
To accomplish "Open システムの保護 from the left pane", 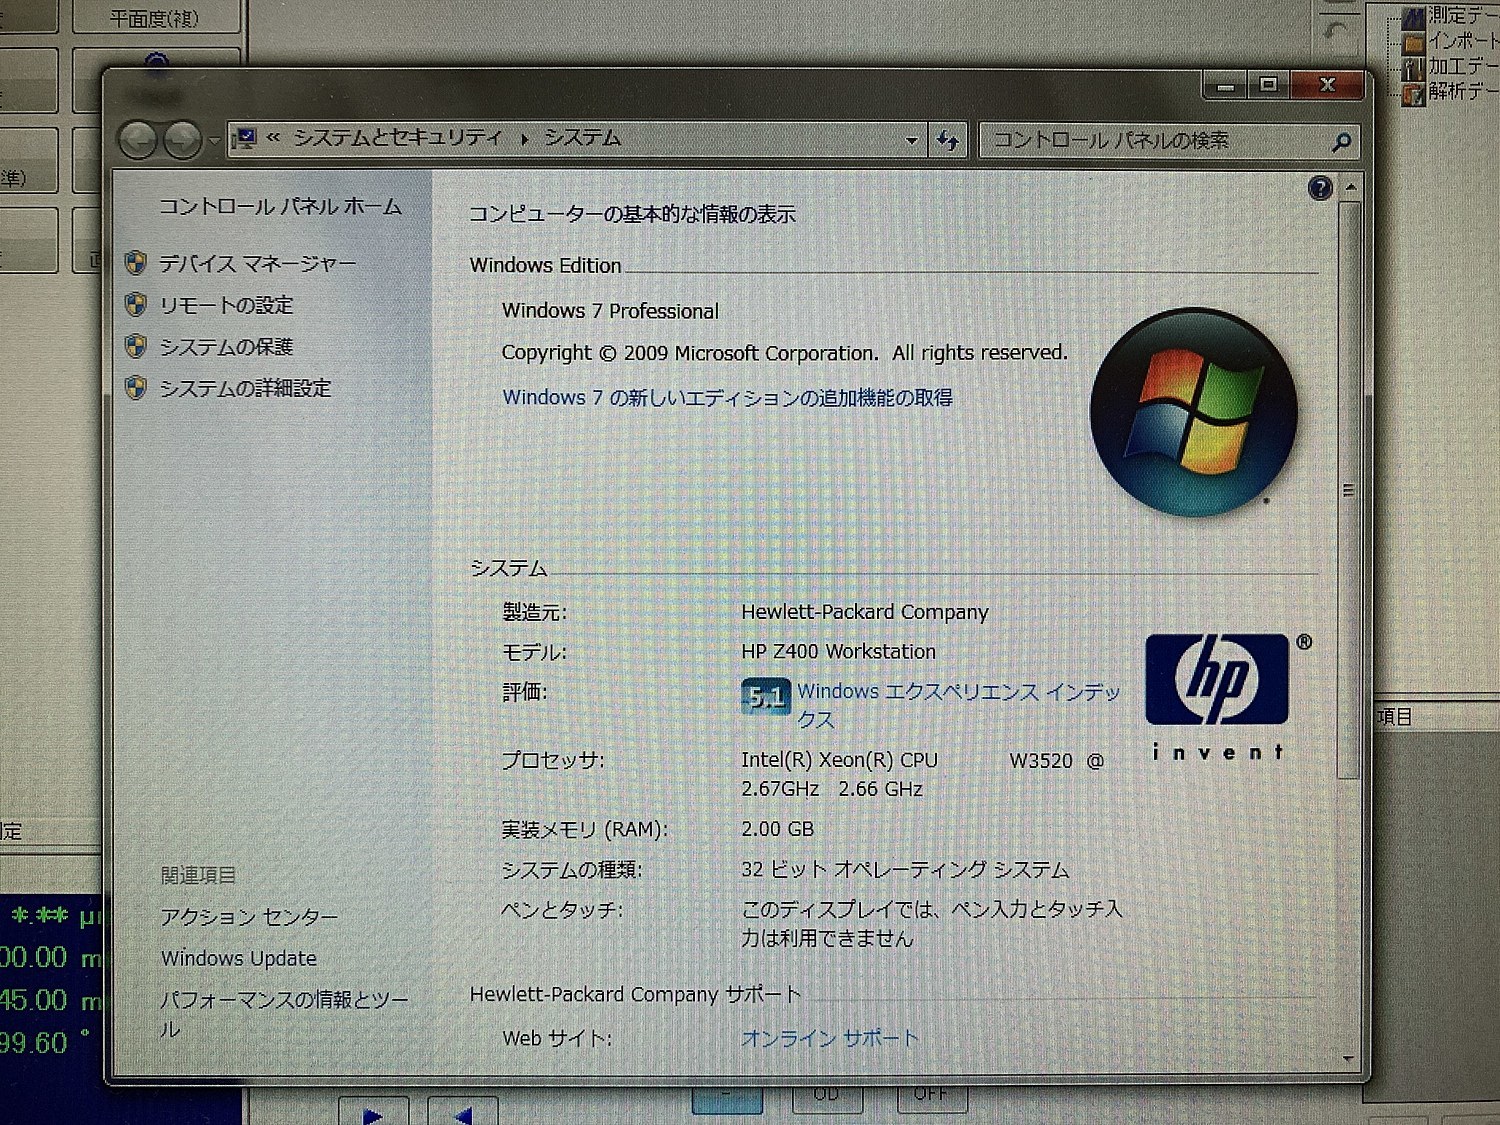I will click(x=226, y=347).
